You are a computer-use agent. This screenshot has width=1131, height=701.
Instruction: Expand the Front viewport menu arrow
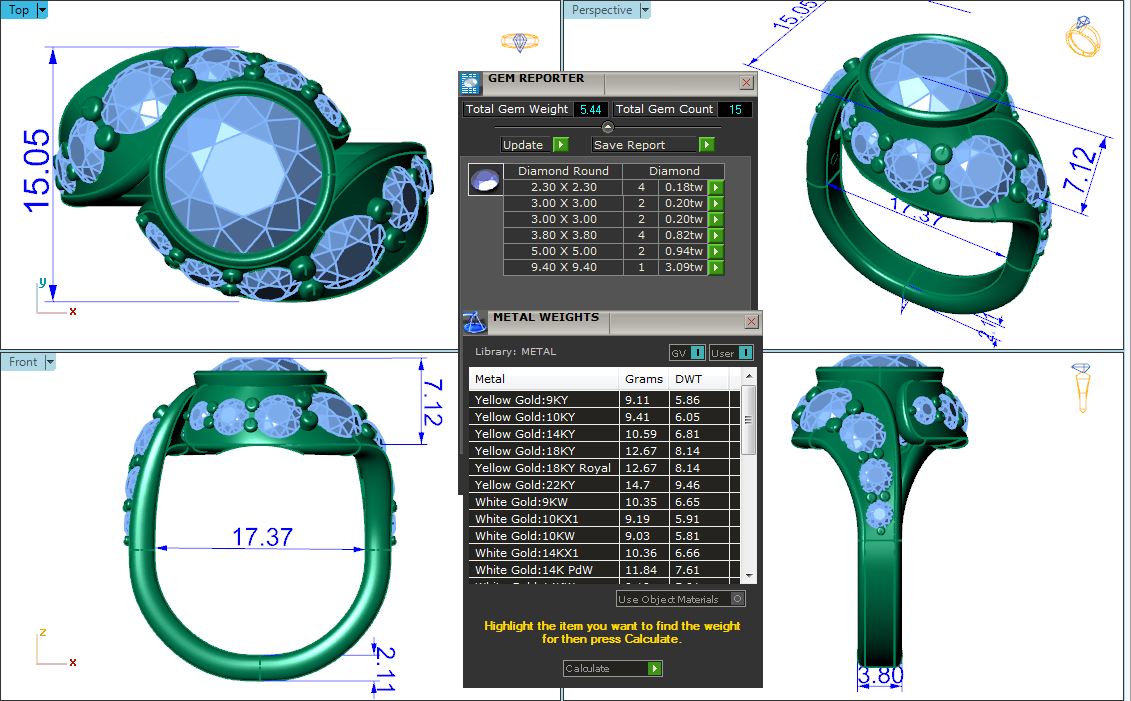[50, 362]
